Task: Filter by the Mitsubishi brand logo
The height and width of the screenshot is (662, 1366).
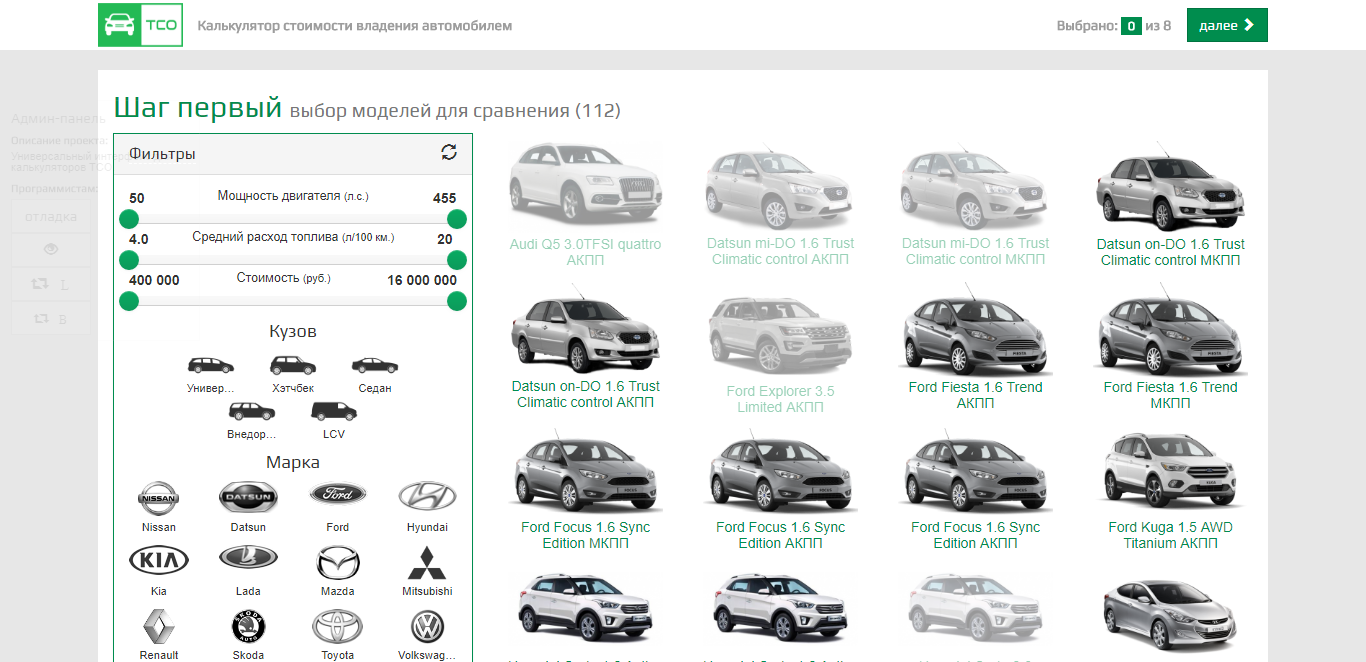Action: coord(427,562)
